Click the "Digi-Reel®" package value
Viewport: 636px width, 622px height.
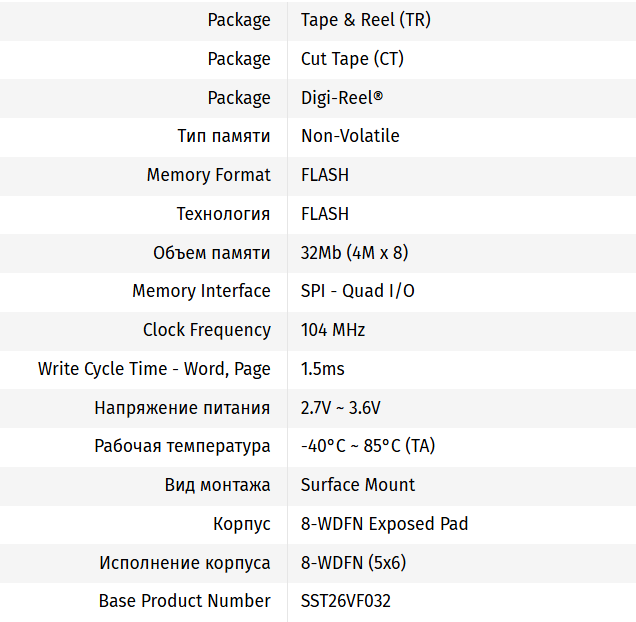(342, 98)
